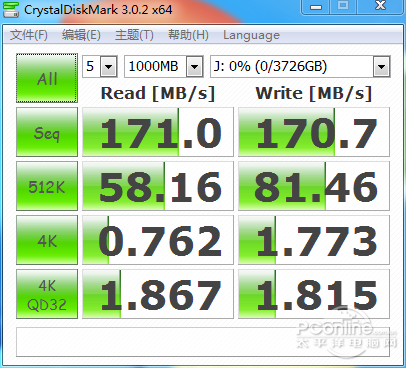This screenshot has height=368, width=406.
Task: Expand the 1000MB test size dropdown
Action: 195,67
